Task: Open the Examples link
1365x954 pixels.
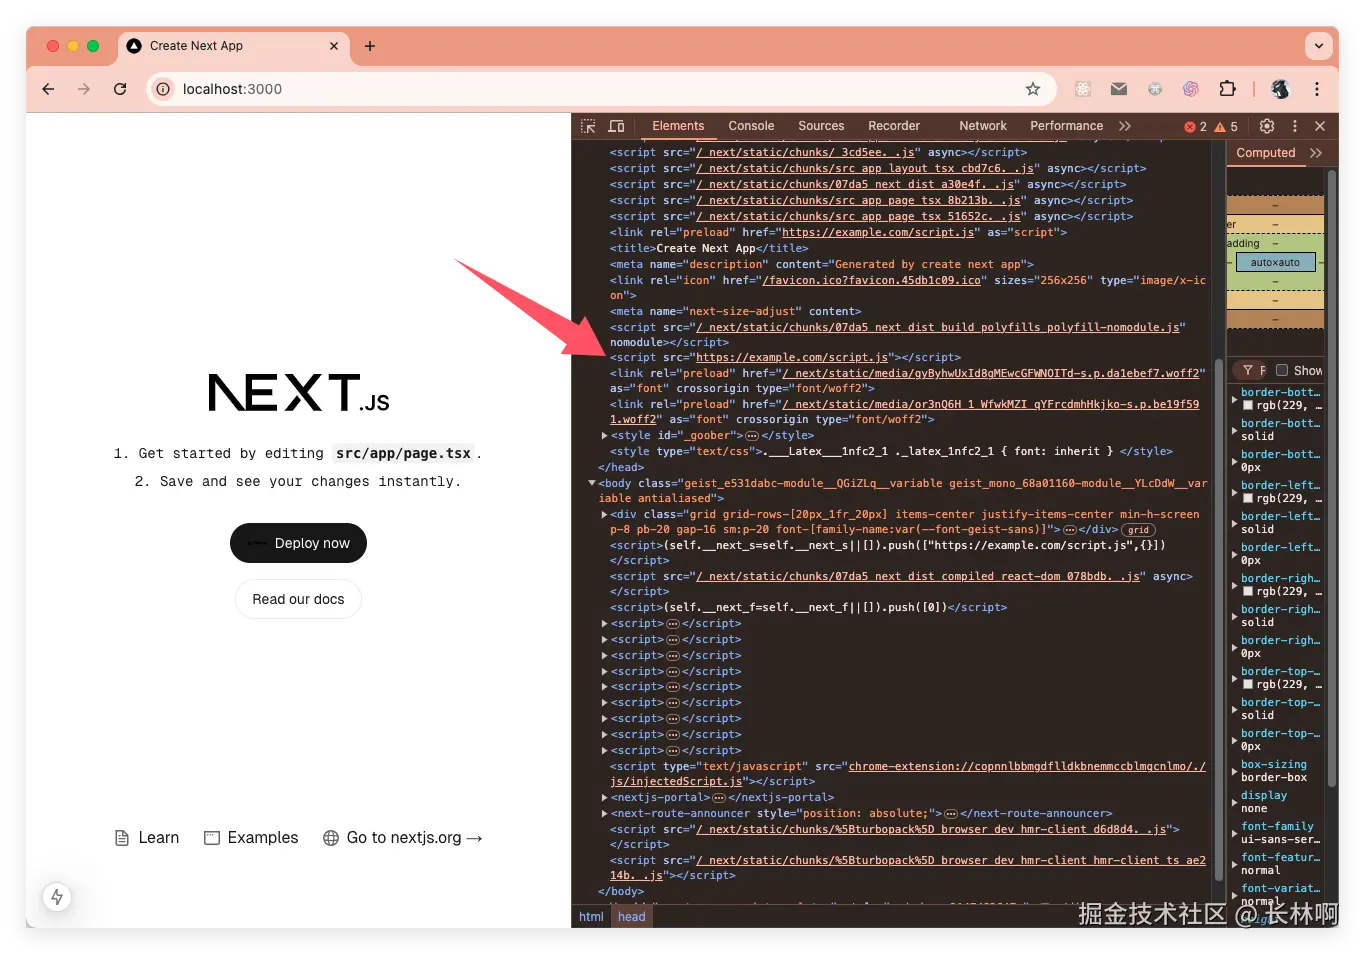Action: (251, 838)
